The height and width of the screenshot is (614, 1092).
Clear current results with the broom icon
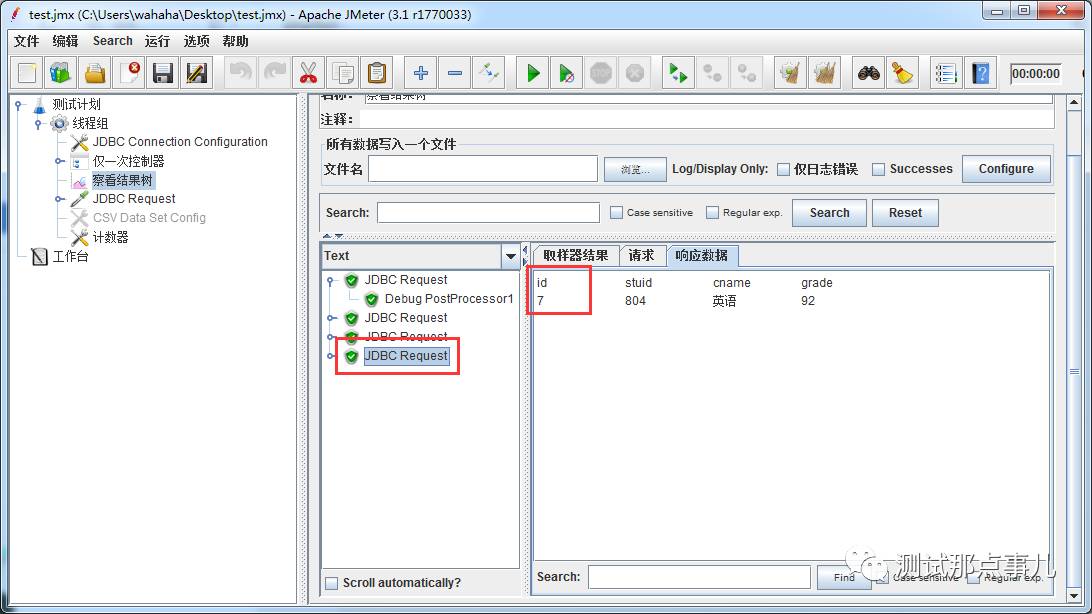(790, 73)
